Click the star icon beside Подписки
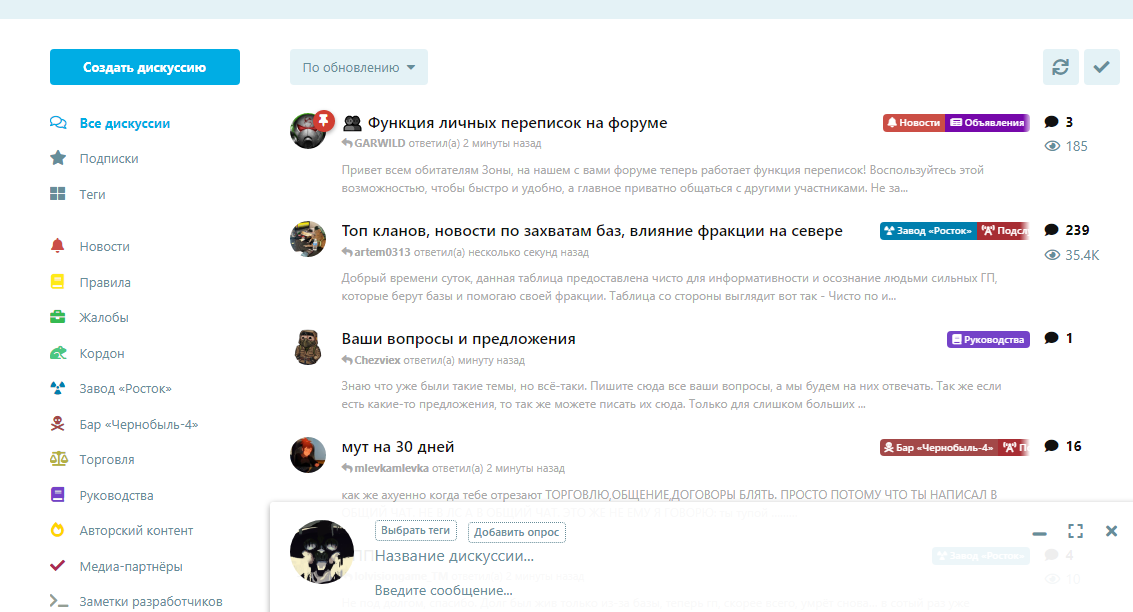This screenshot has width=1133, height=612. tap(58, 158)
